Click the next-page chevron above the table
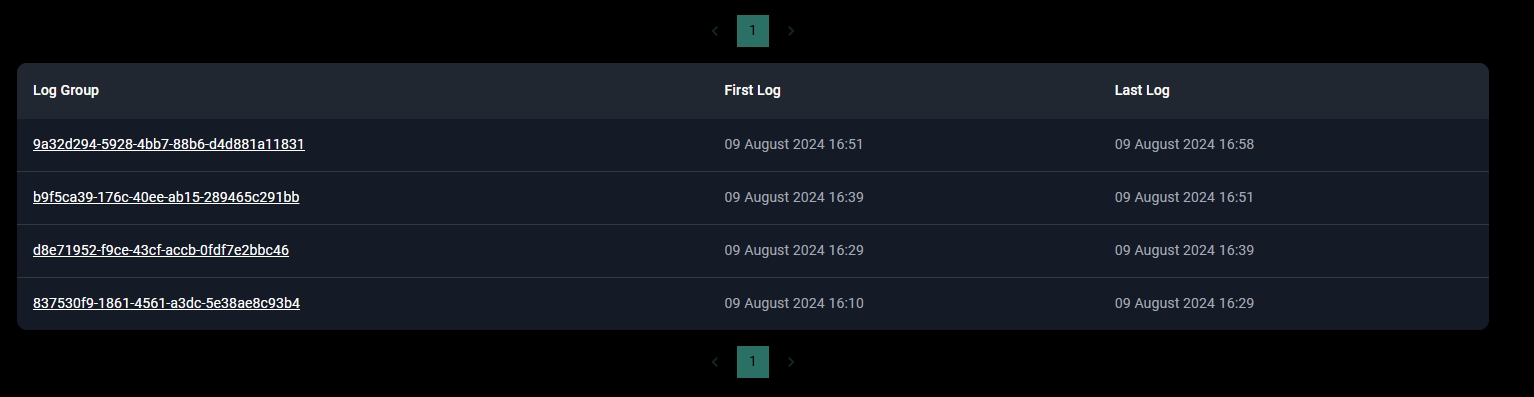1534x397 pixels. (x=791, y=31)
